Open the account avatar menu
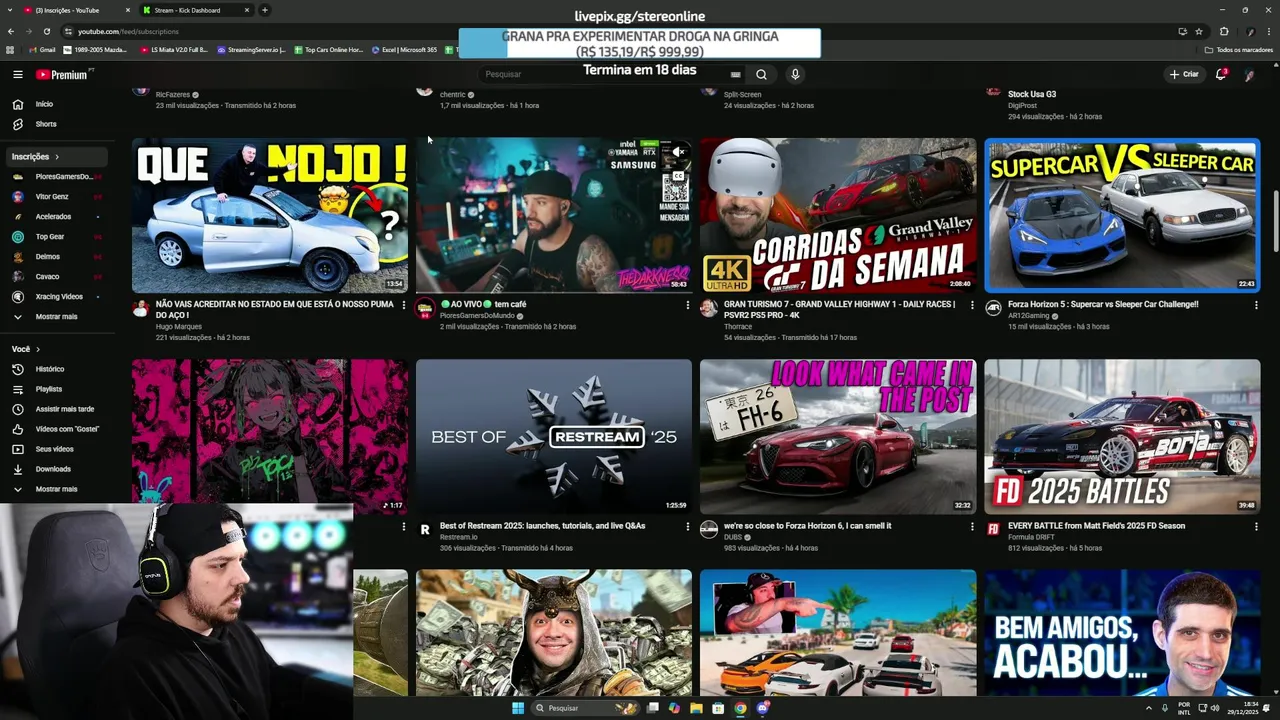The width and height of the screenshot is (1280, 720). pyautogui.click(x=1249, y=74)
